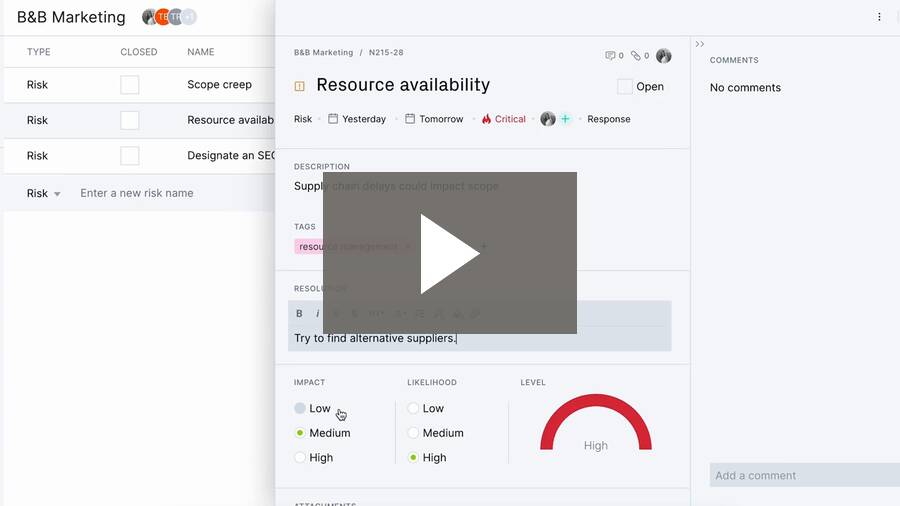Open the Resource availab risk row
Screen dimensions: 900x506
pyautogui.click(x=230, y=120)
